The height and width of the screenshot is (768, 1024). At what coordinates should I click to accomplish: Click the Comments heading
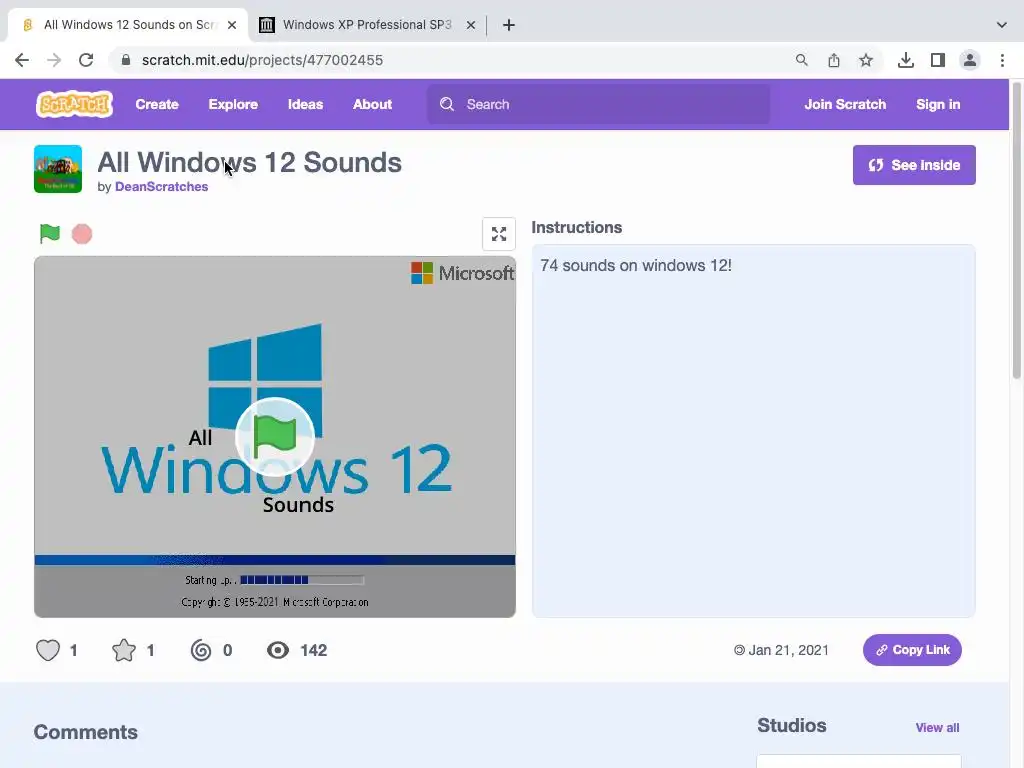tap(86, 732)
